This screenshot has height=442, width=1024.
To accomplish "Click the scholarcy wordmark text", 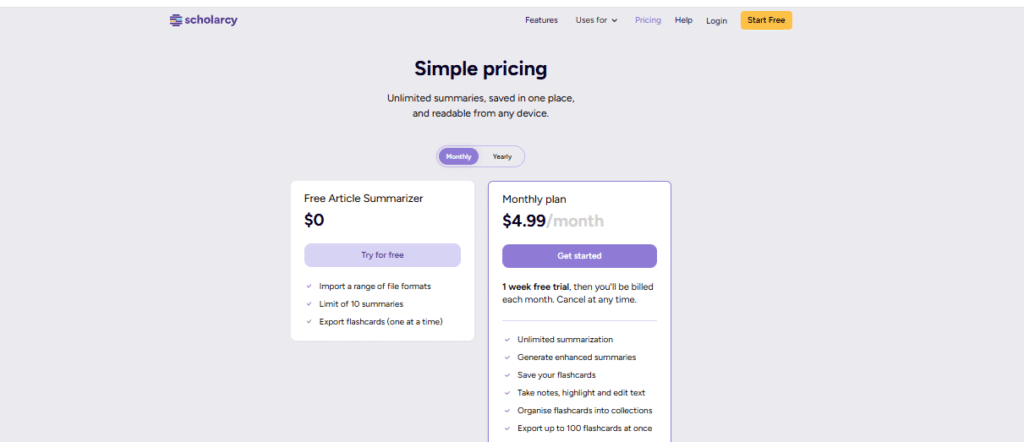I will coord(211,20).
